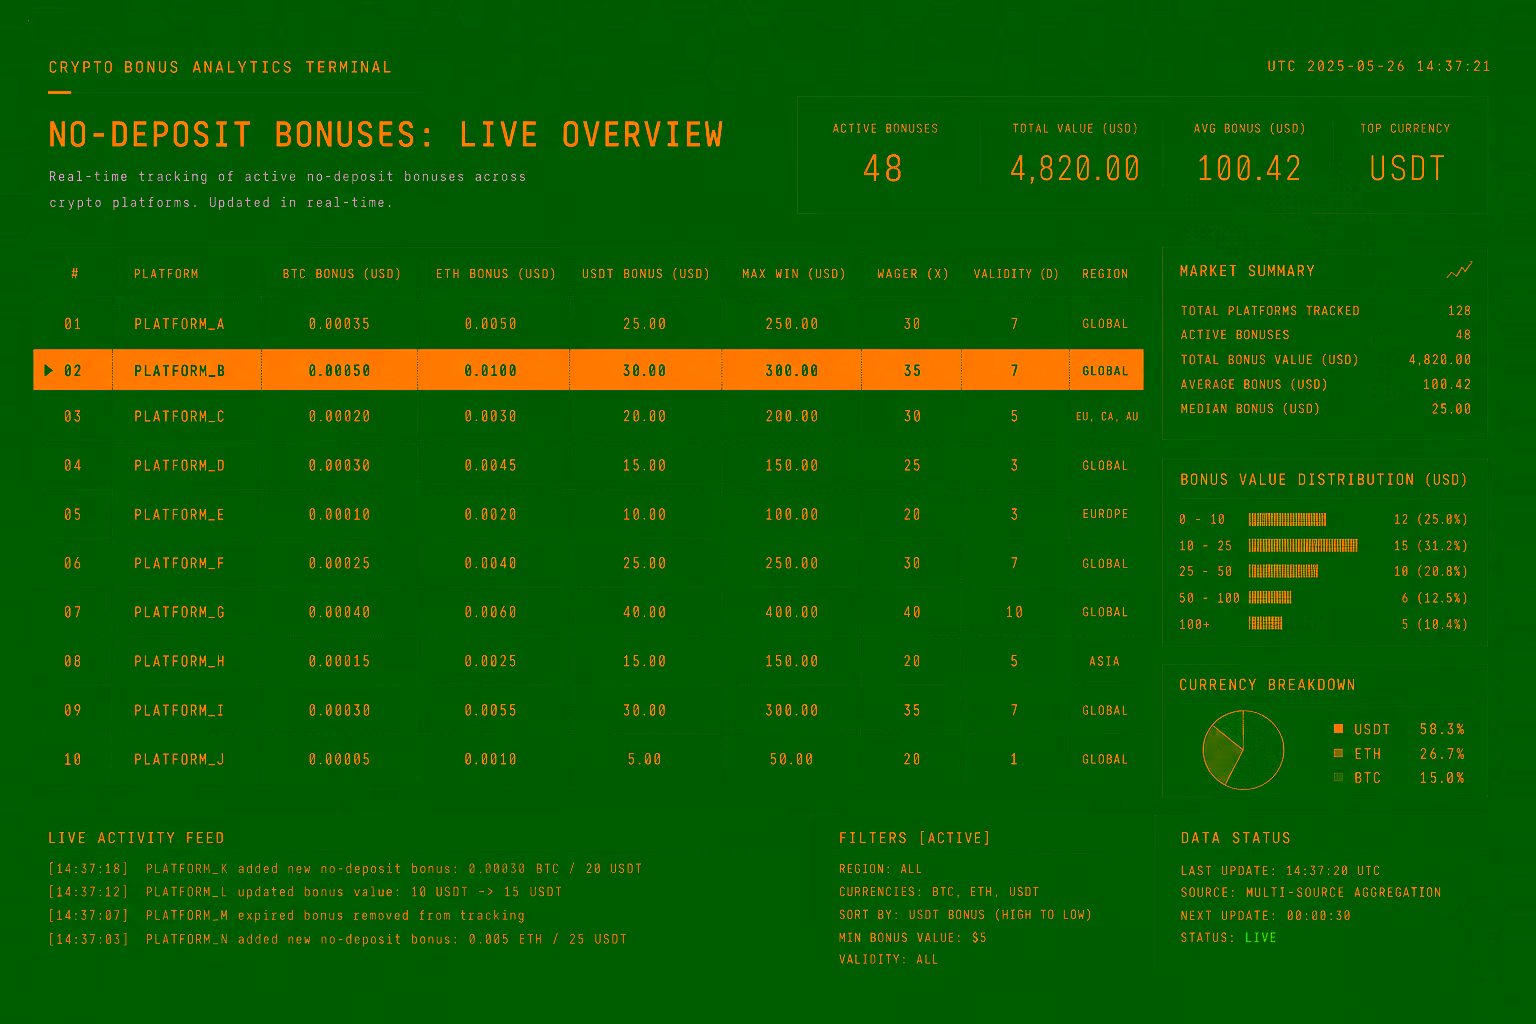Click the REGION column header
Viewport: 1536px width, 1024px height.
[1105, 274]
